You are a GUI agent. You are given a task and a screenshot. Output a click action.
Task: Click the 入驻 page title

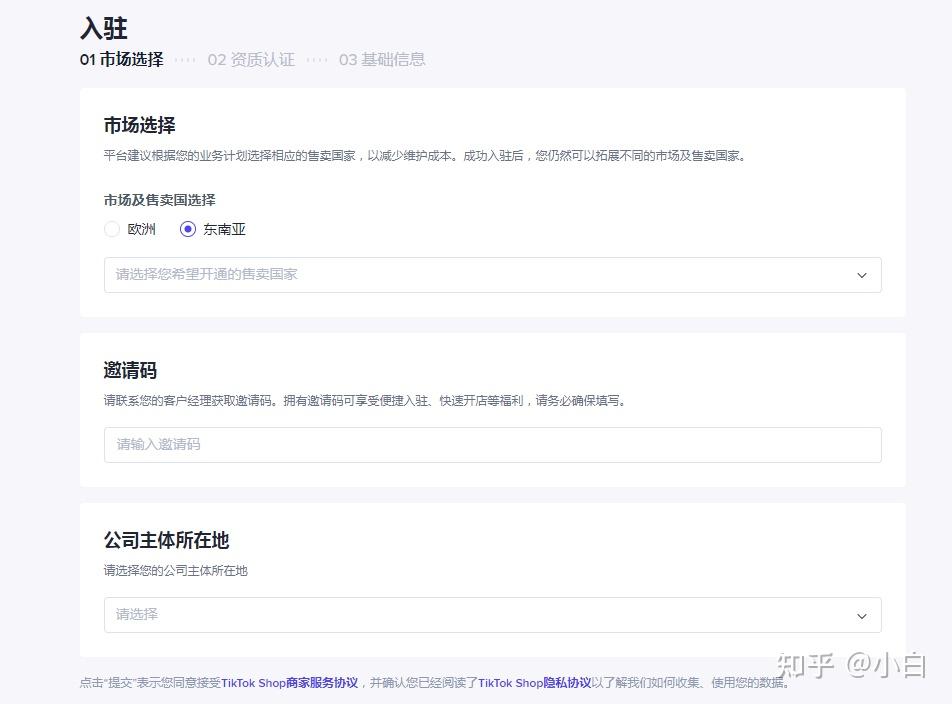click(104, 28)
